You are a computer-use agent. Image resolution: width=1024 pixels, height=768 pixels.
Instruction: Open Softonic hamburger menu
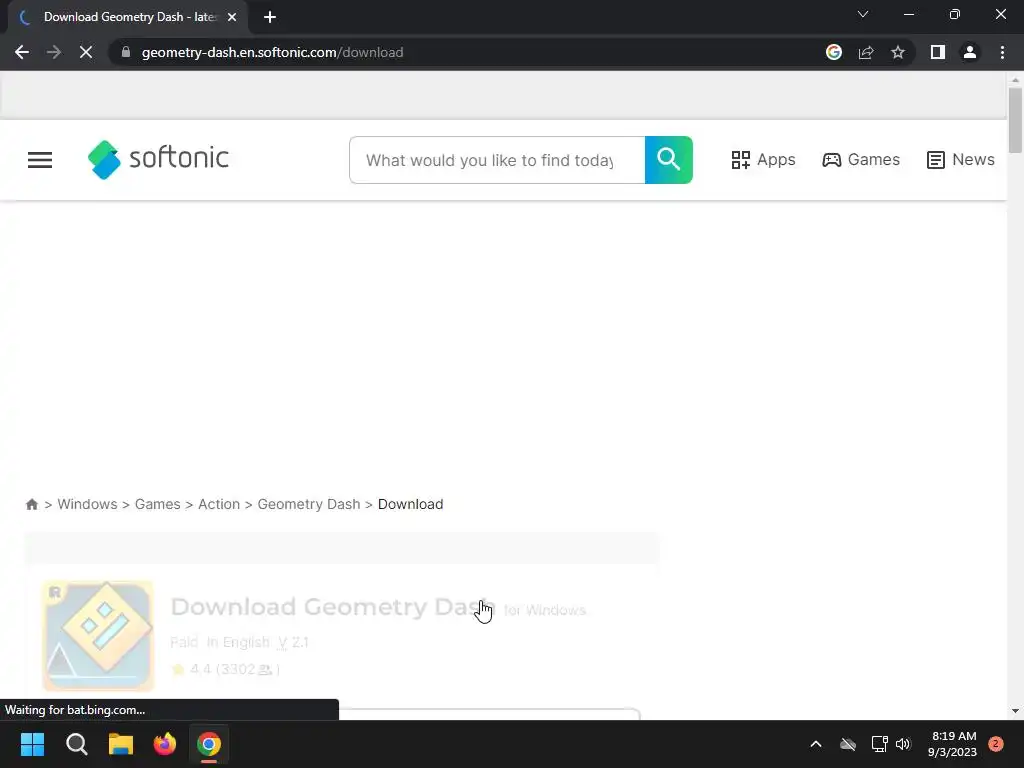point(40,160)
